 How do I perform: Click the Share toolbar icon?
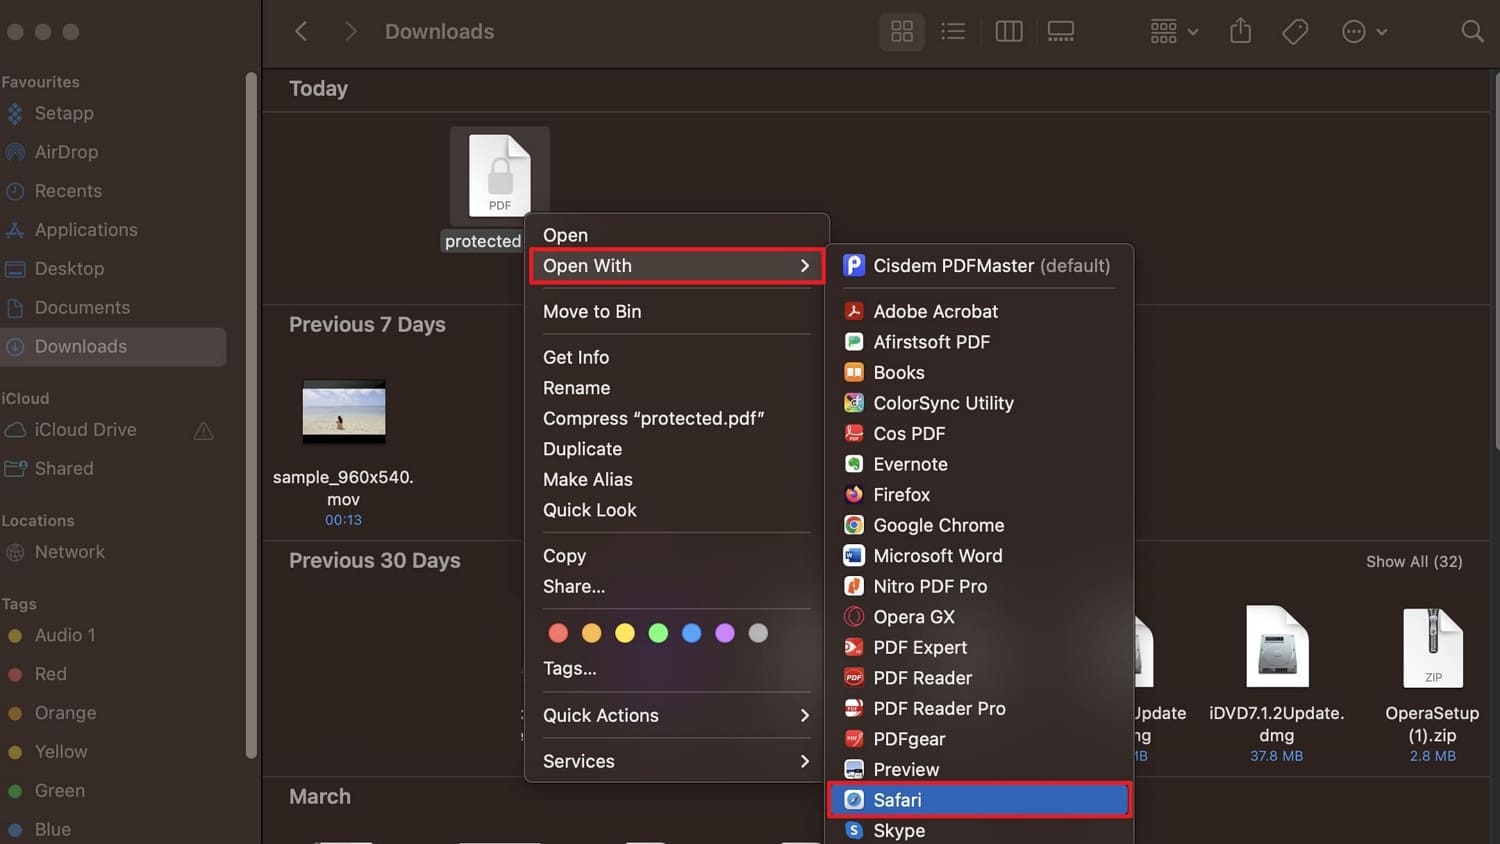click(x=1240, y=31)
